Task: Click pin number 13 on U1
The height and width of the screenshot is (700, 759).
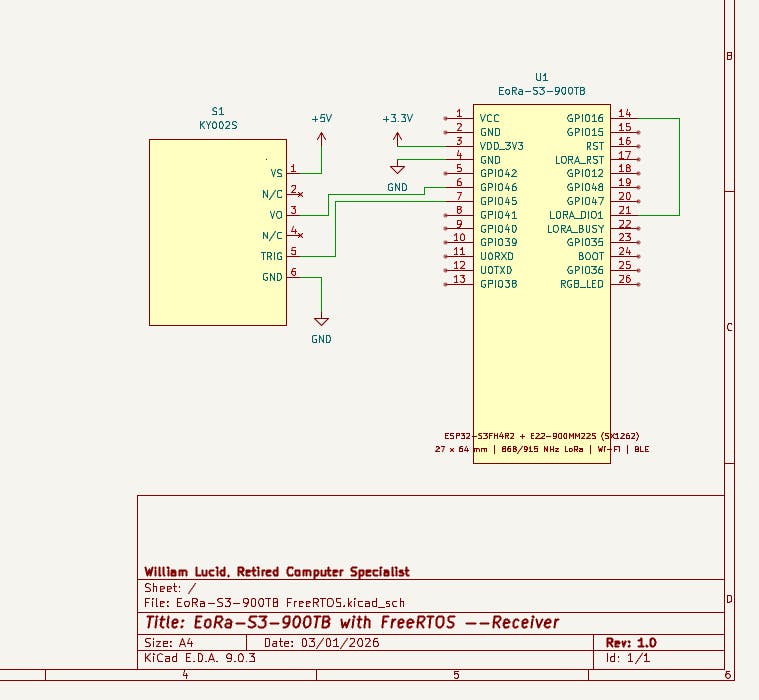Action: 459,279
